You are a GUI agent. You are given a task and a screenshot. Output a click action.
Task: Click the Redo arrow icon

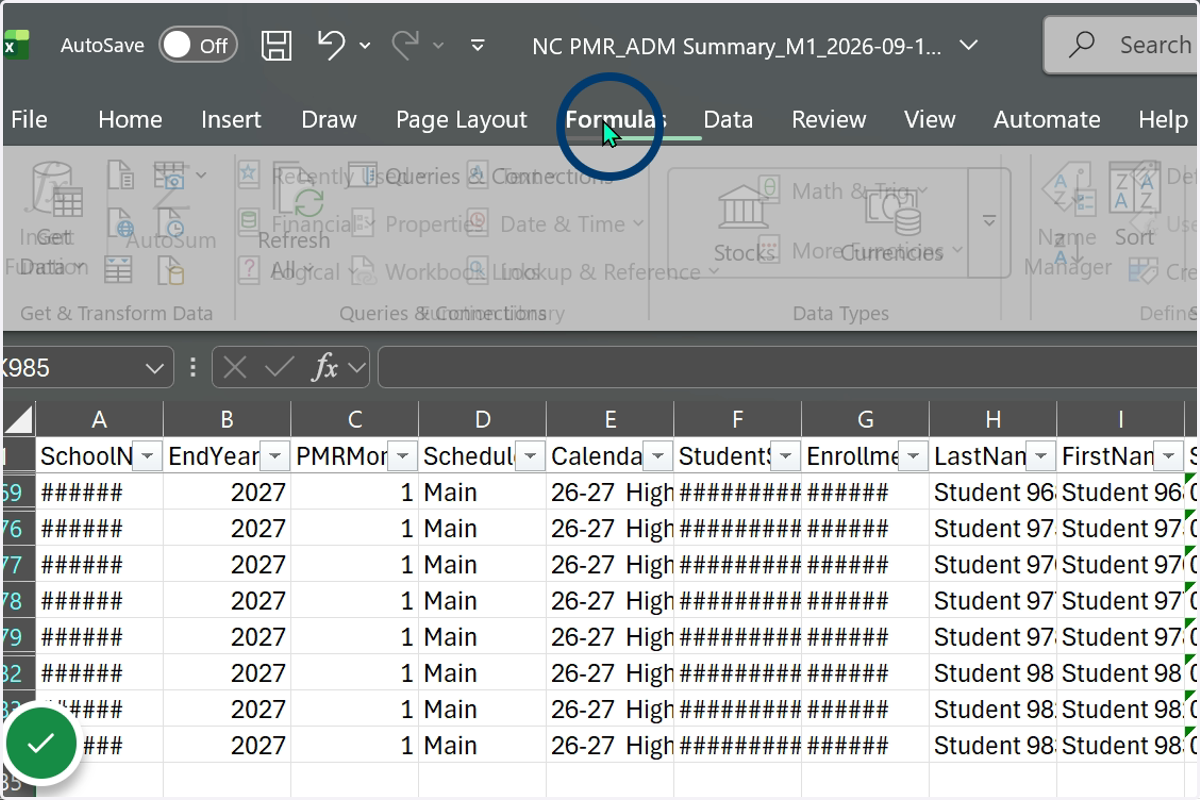(x=406, y=44)
